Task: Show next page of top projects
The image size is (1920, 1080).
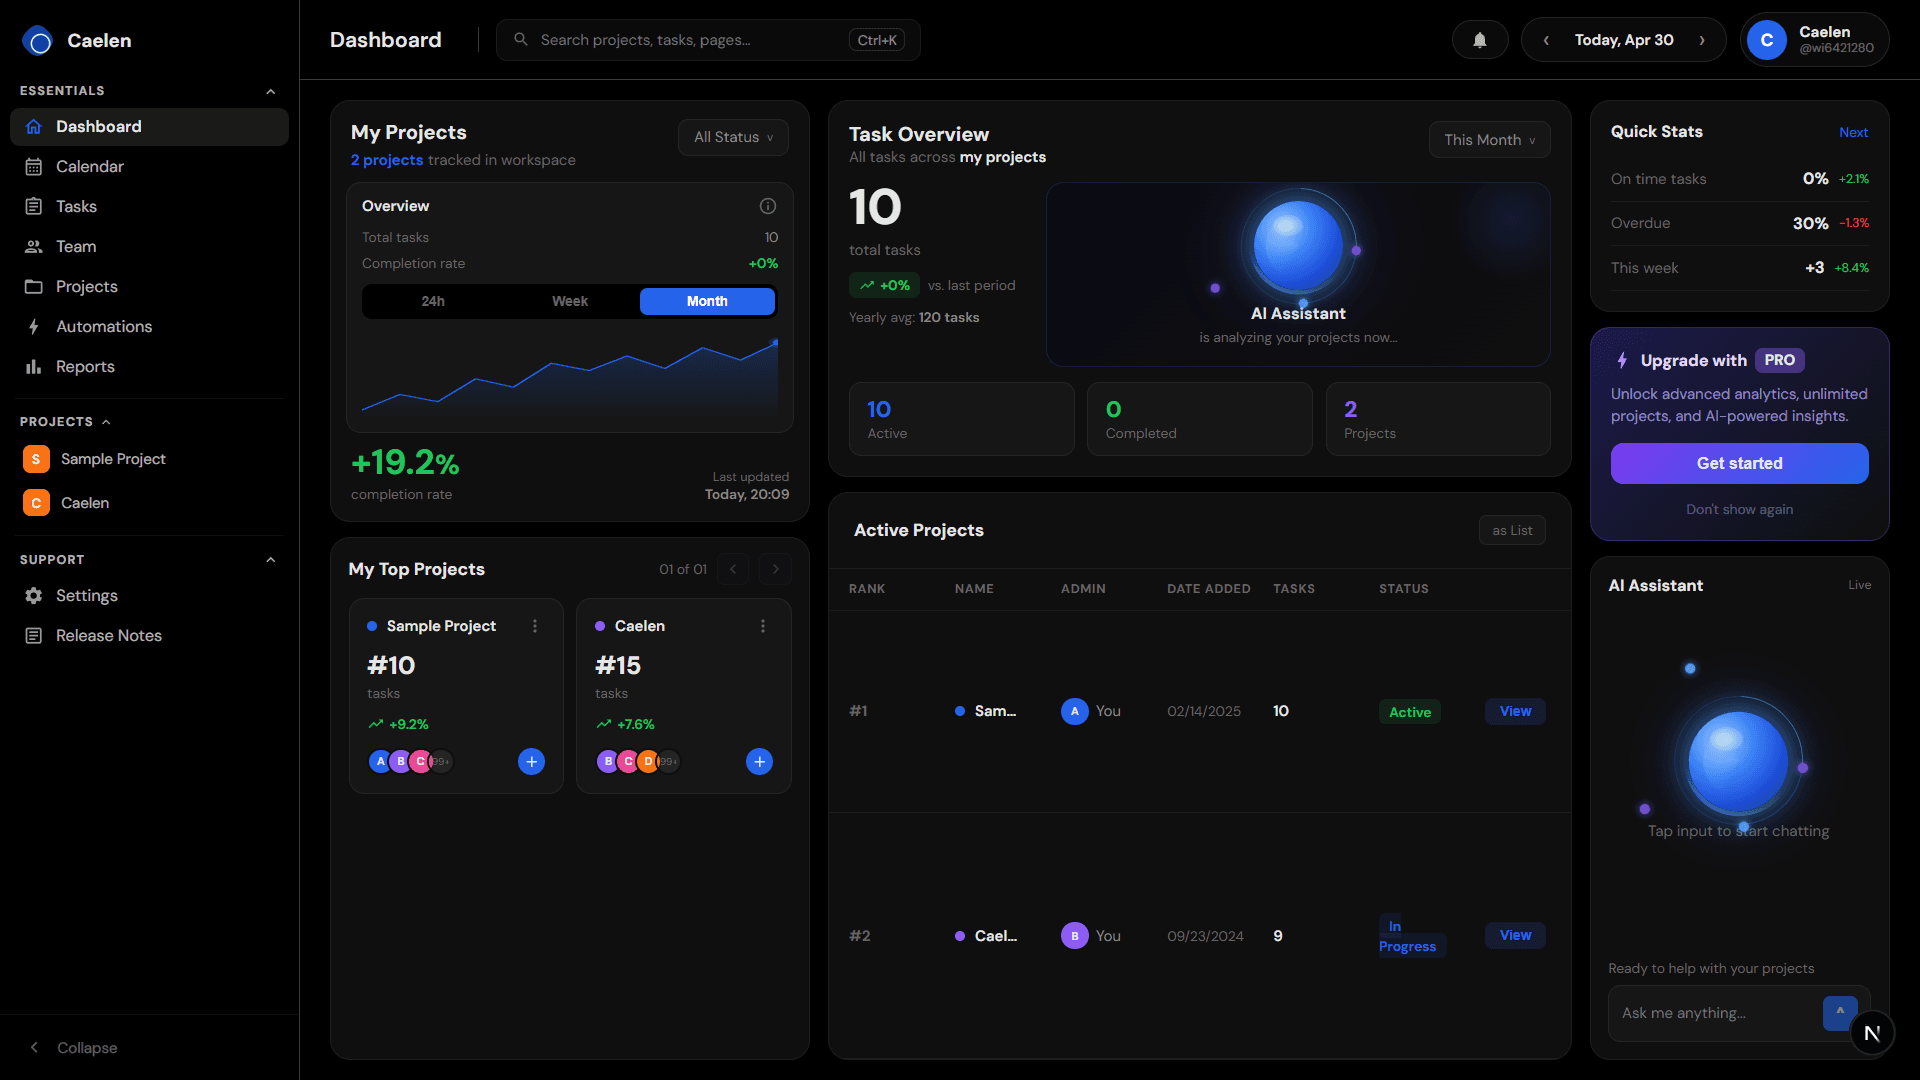Action: [x=775, y=569]
